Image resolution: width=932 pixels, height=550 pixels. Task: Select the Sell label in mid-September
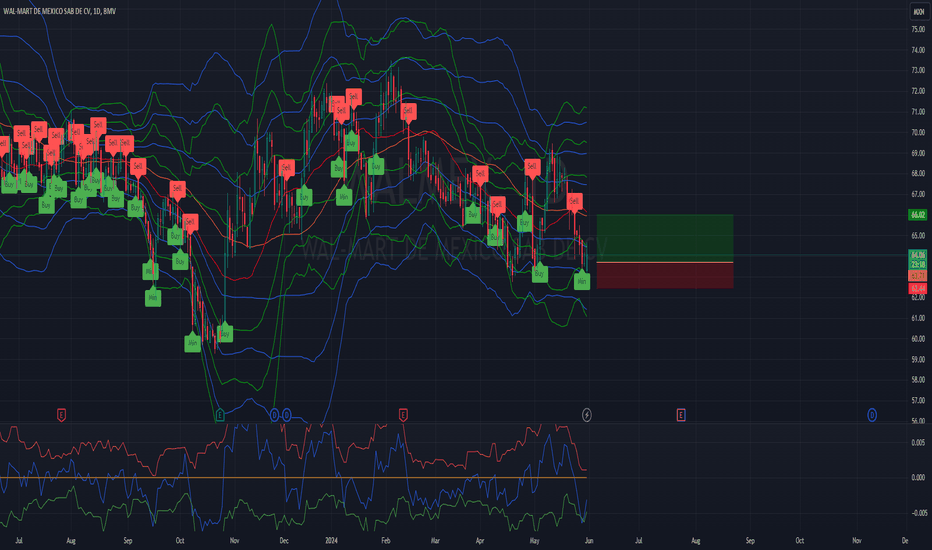click(x=138, y=167)
